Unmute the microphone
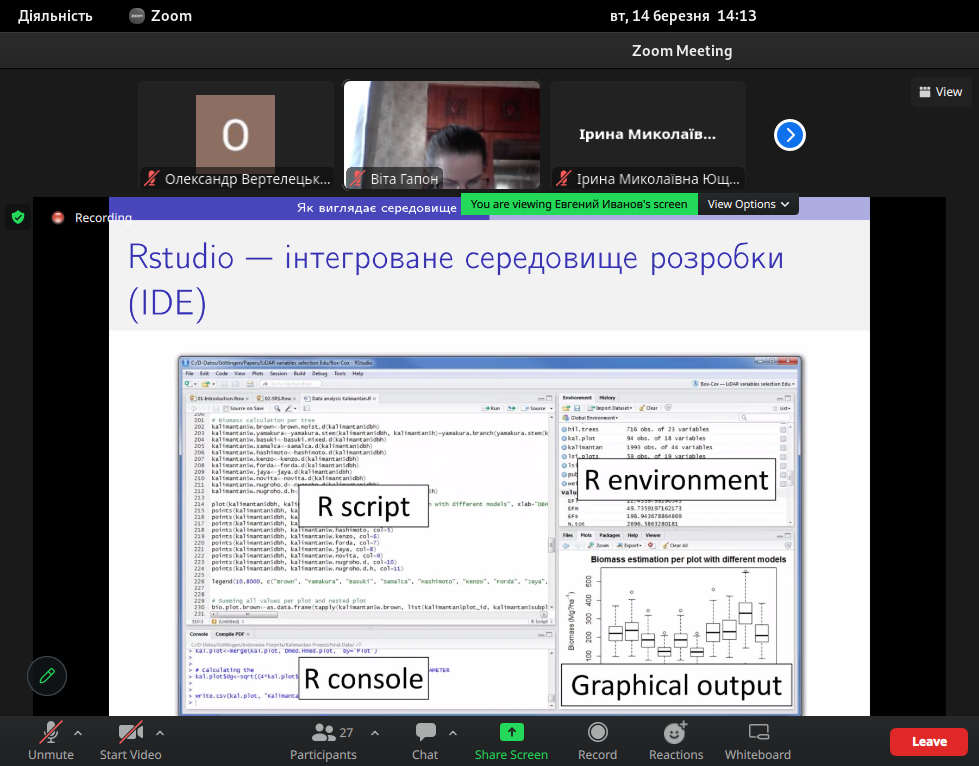 (51, 741)
